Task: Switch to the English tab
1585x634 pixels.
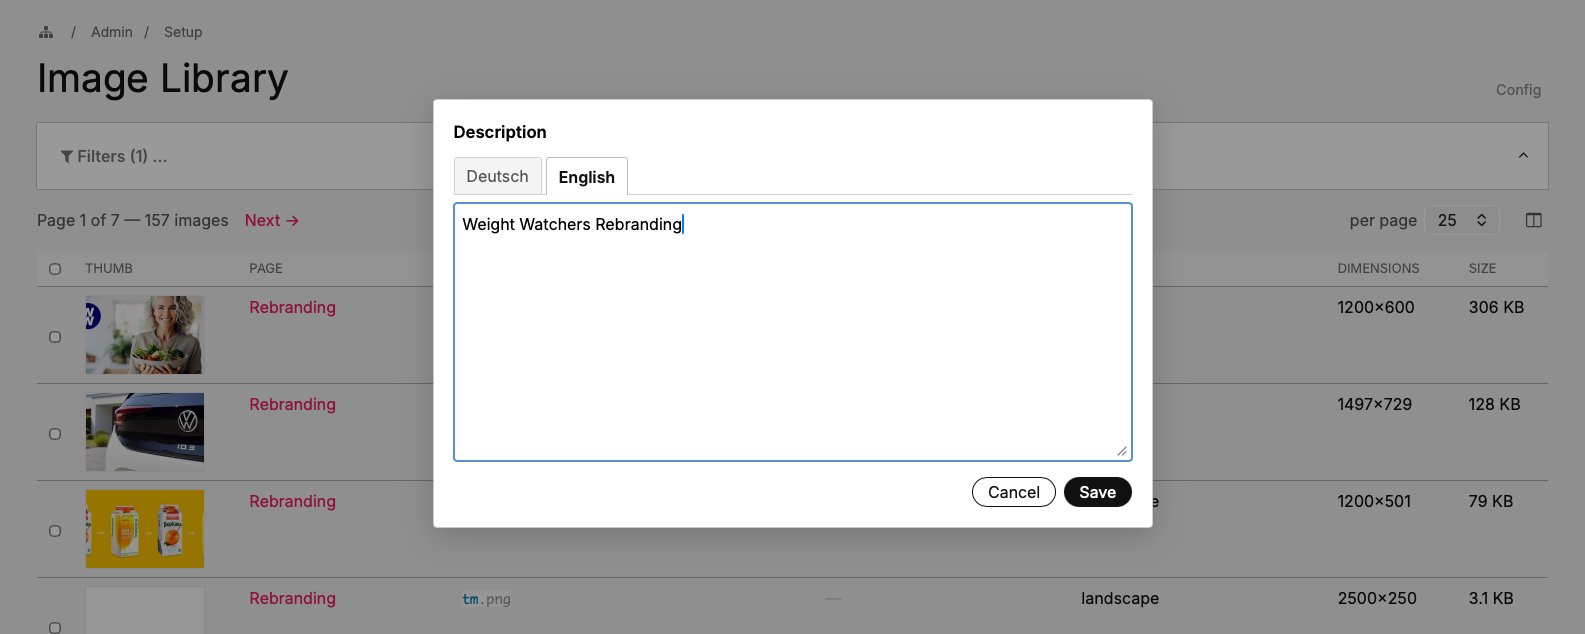Action: [x=587, y=177]
